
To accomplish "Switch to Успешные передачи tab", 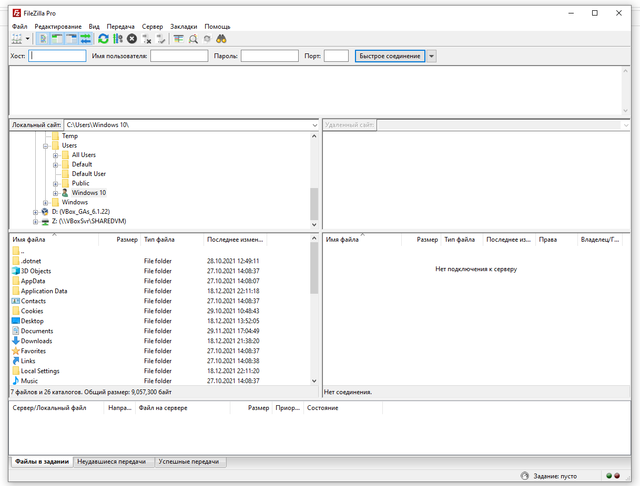I will 189,462.
